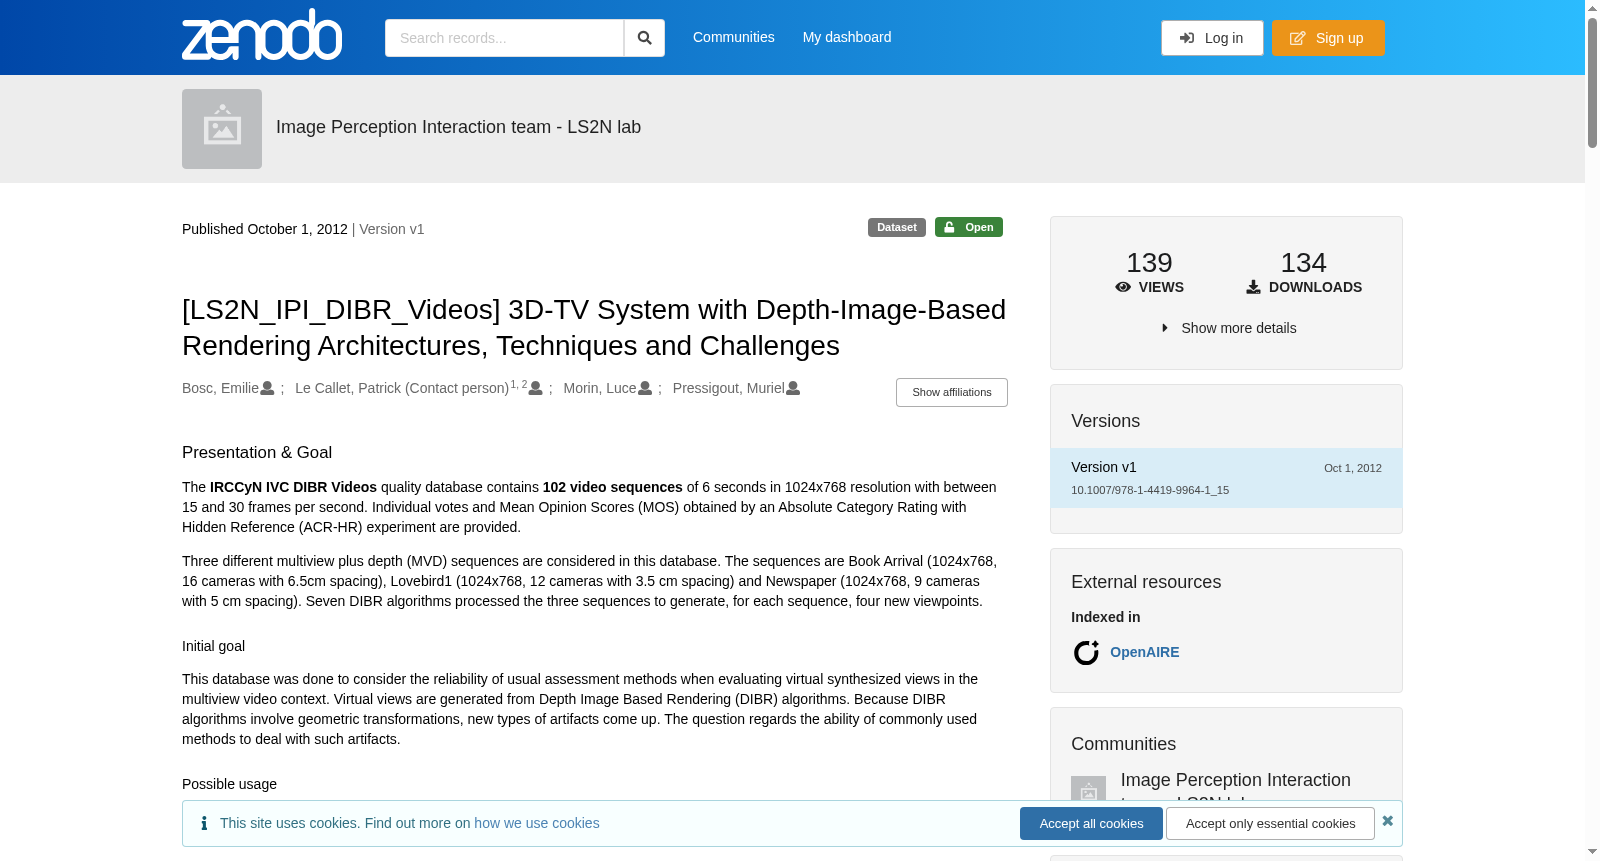Click author Morin, Luce
The width and height of the screenshot is (1600, 861).
point(600,388)
